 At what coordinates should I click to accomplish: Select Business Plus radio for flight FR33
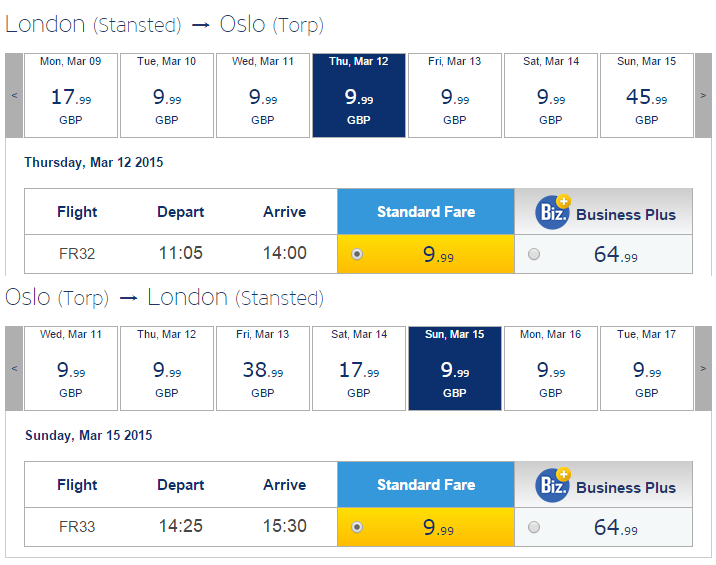click(534, 527)
